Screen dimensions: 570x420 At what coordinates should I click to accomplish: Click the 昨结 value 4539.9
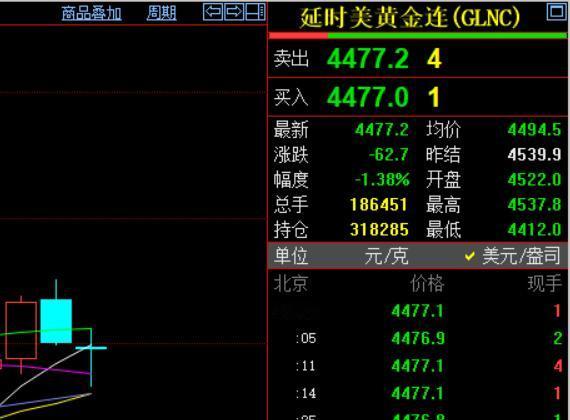(534, 155)
